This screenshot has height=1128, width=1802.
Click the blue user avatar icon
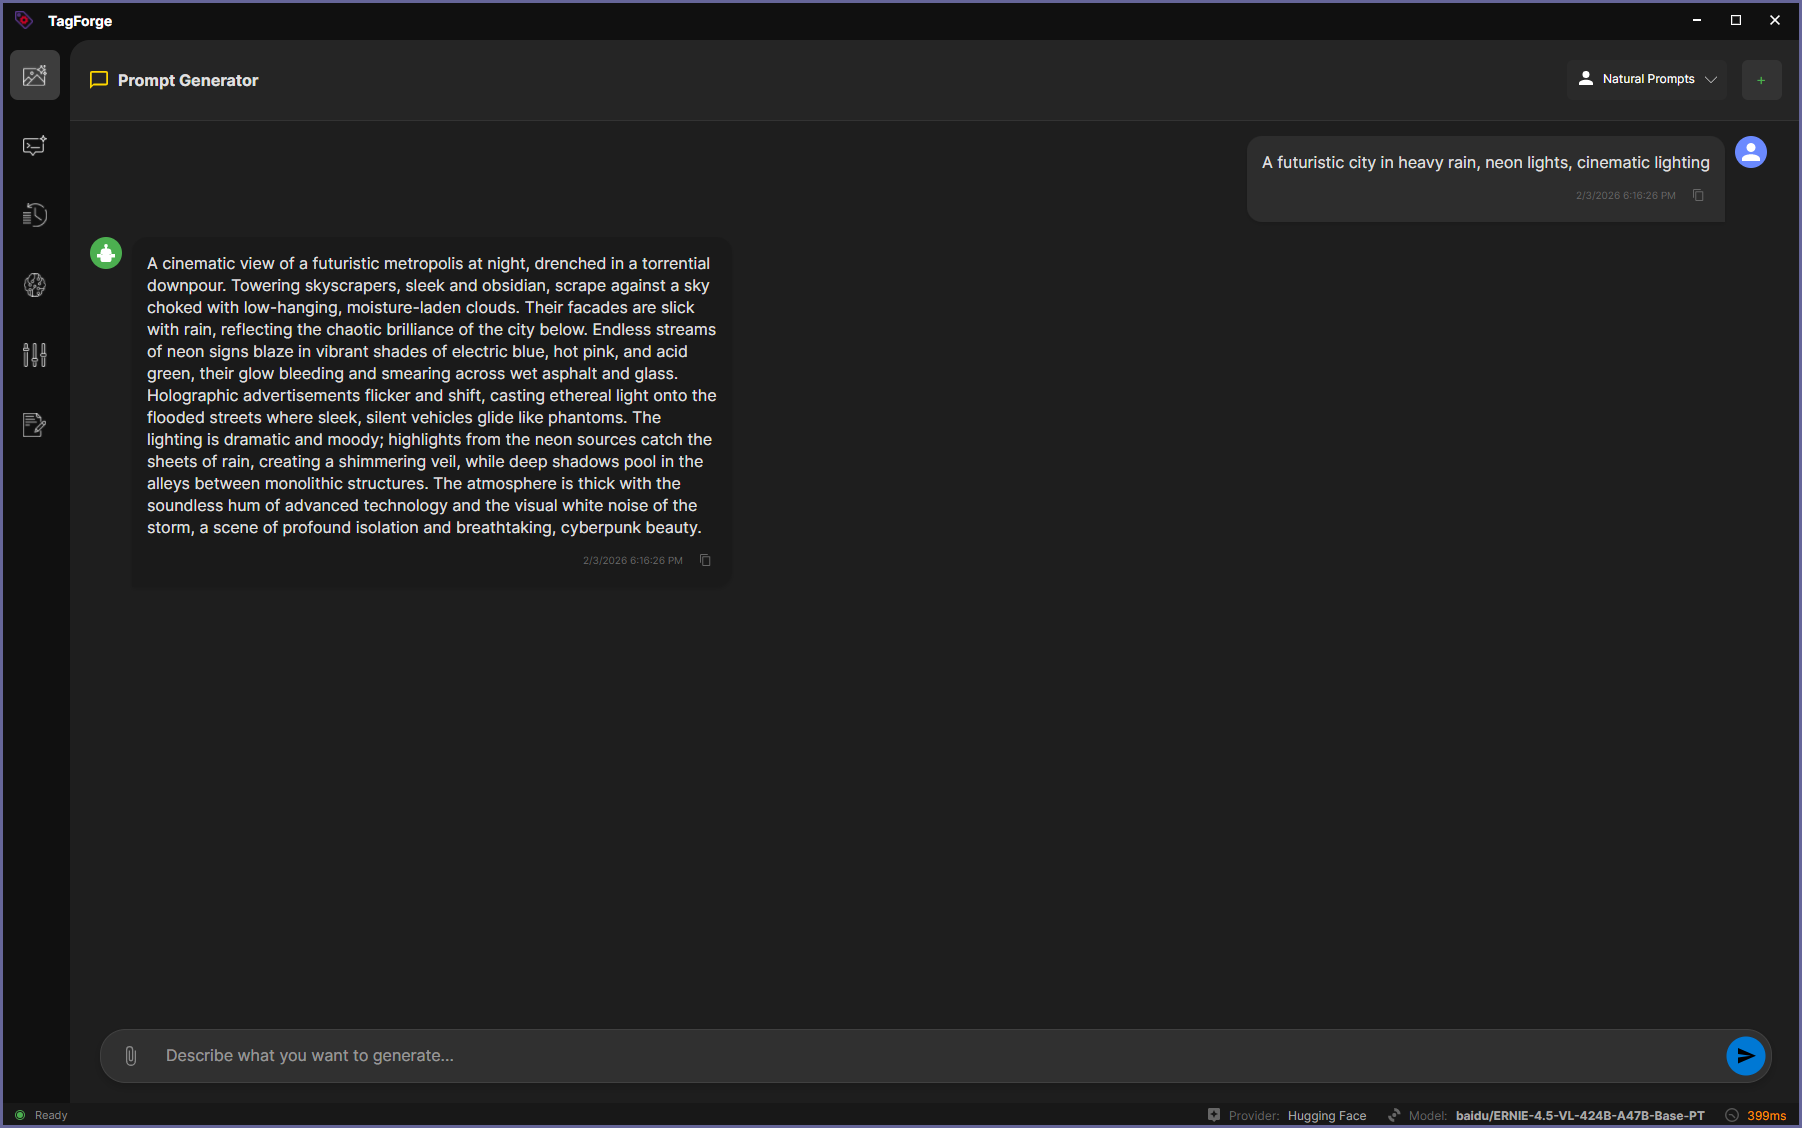tap(1750, 152)
